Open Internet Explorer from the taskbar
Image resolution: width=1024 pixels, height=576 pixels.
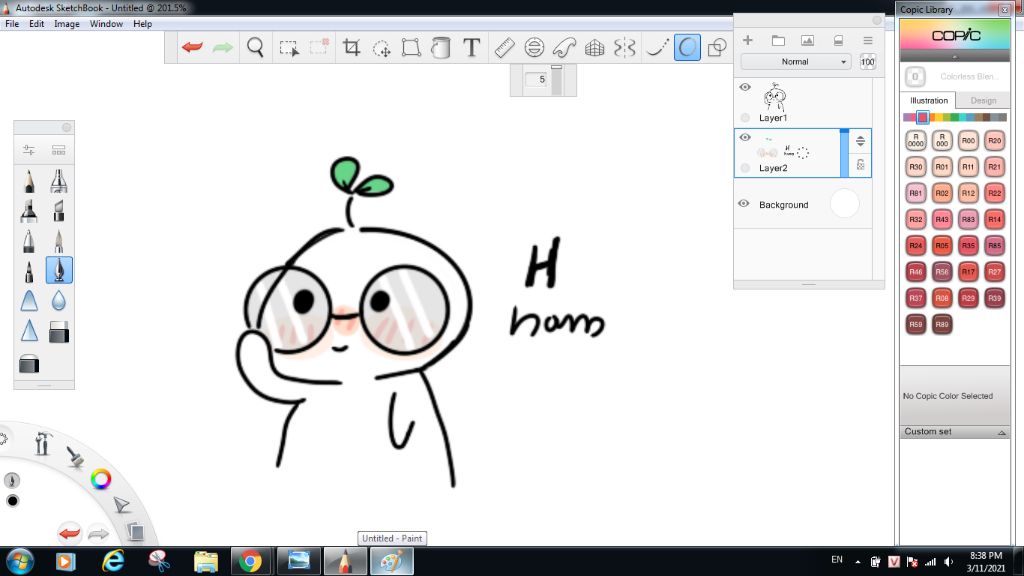coord(113,561)
